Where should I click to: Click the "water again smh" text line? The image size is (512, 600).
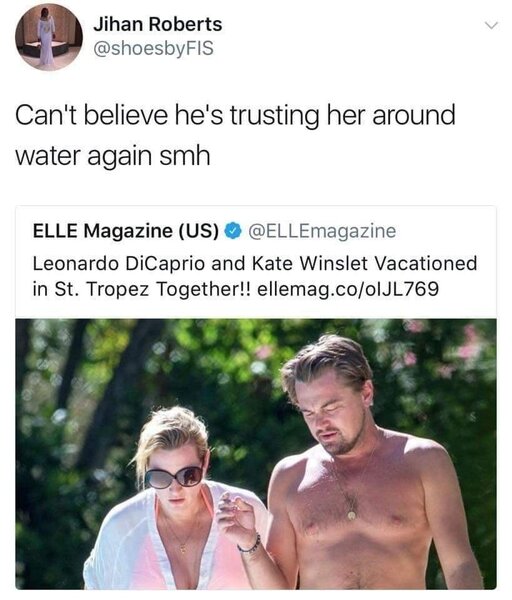point(113,156)
